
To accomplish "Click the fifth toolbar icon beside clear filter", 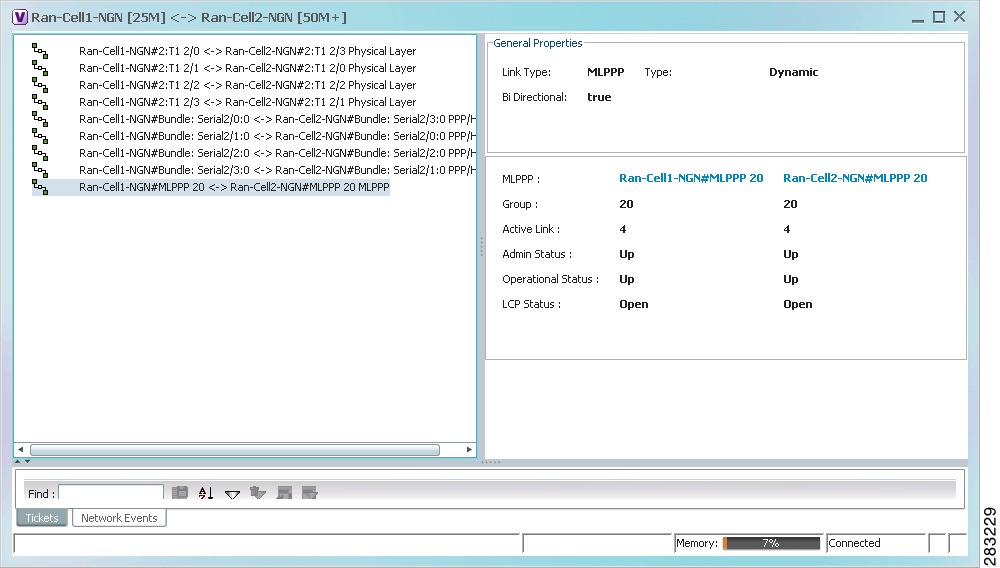I will point(284,492).
